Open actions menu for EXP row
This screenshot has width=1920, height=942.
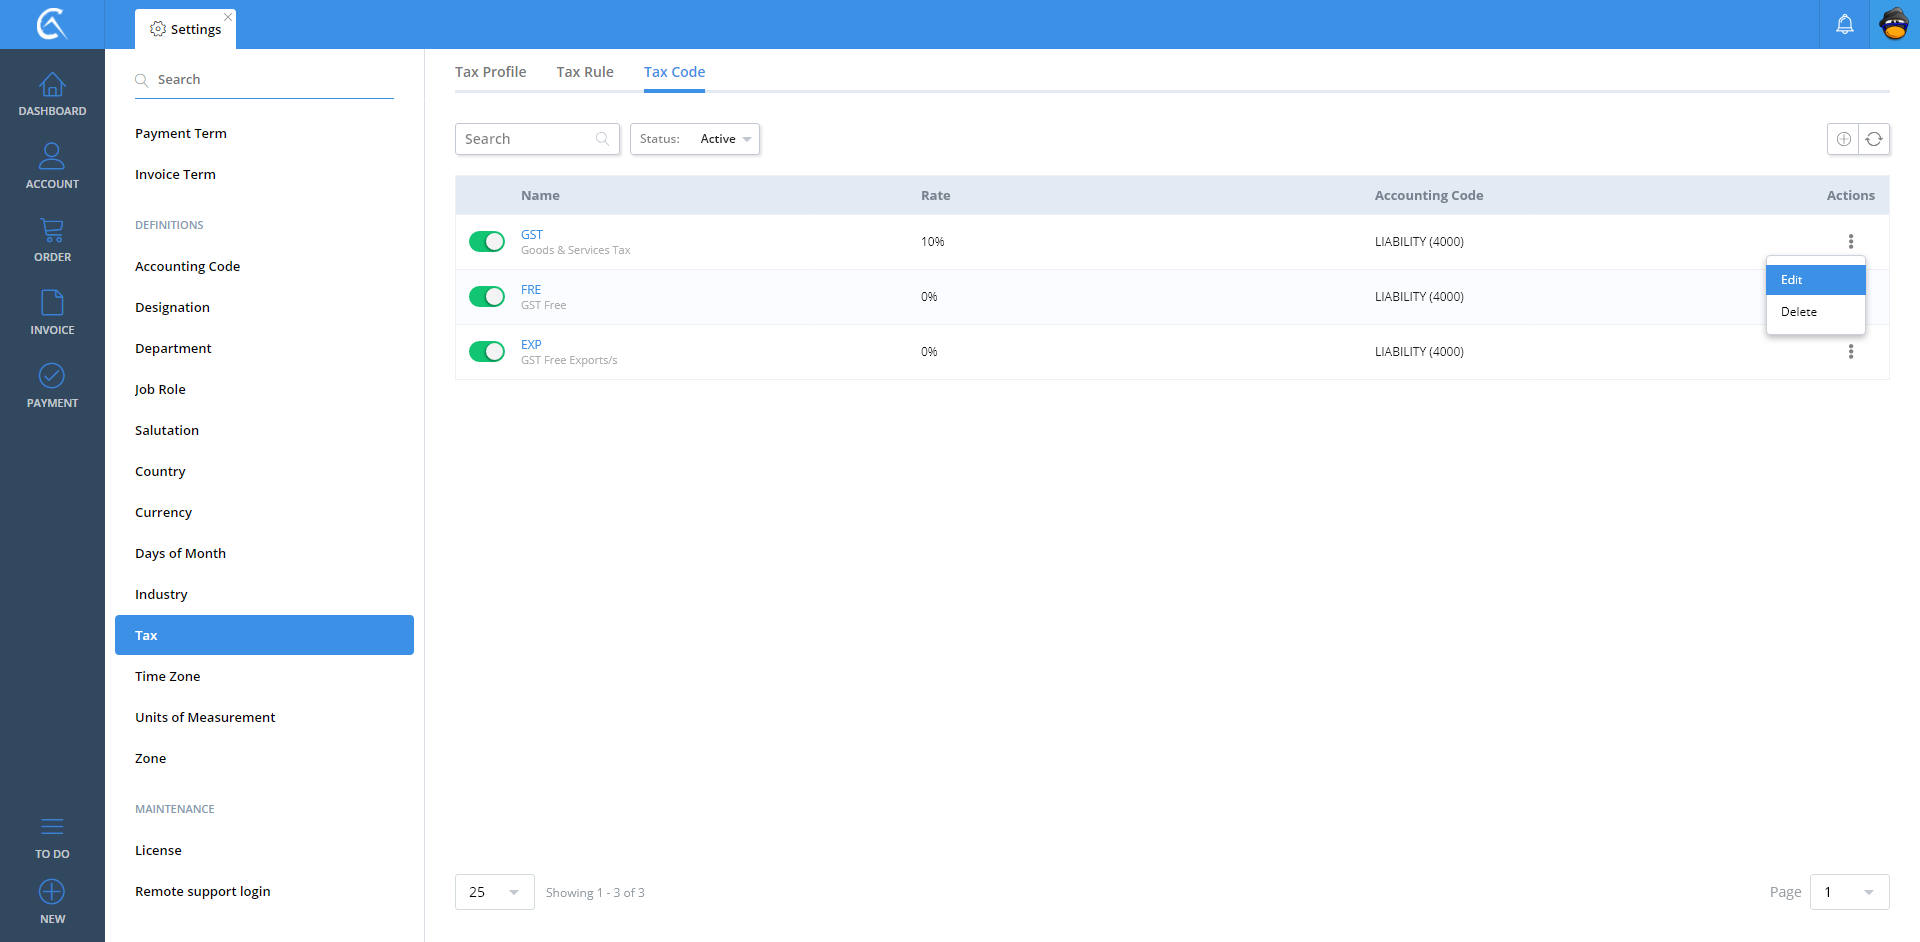pos(1851,352)
